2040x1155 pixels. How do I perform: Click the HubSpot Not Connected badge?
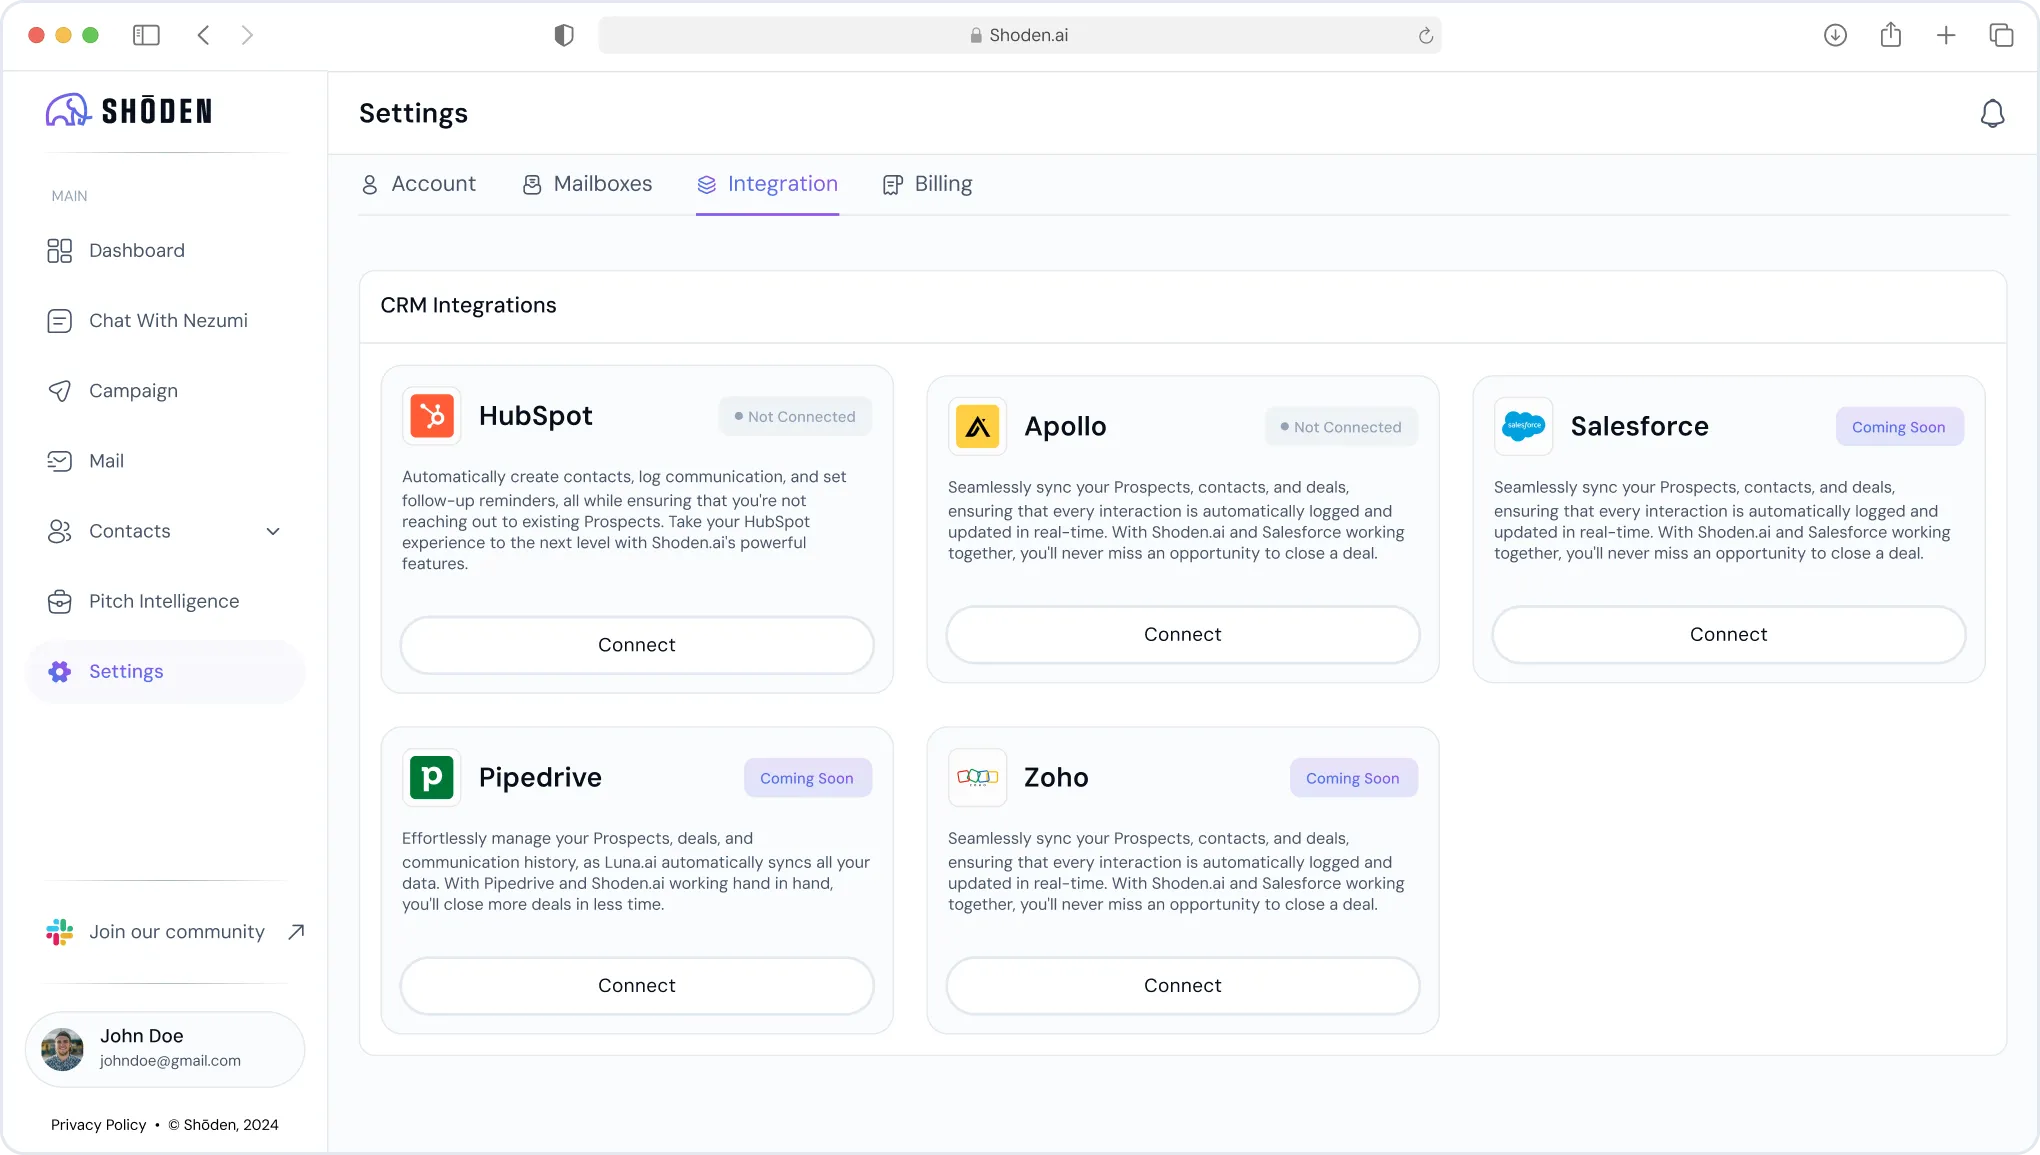pyautogui.click(x=795, y=416)
